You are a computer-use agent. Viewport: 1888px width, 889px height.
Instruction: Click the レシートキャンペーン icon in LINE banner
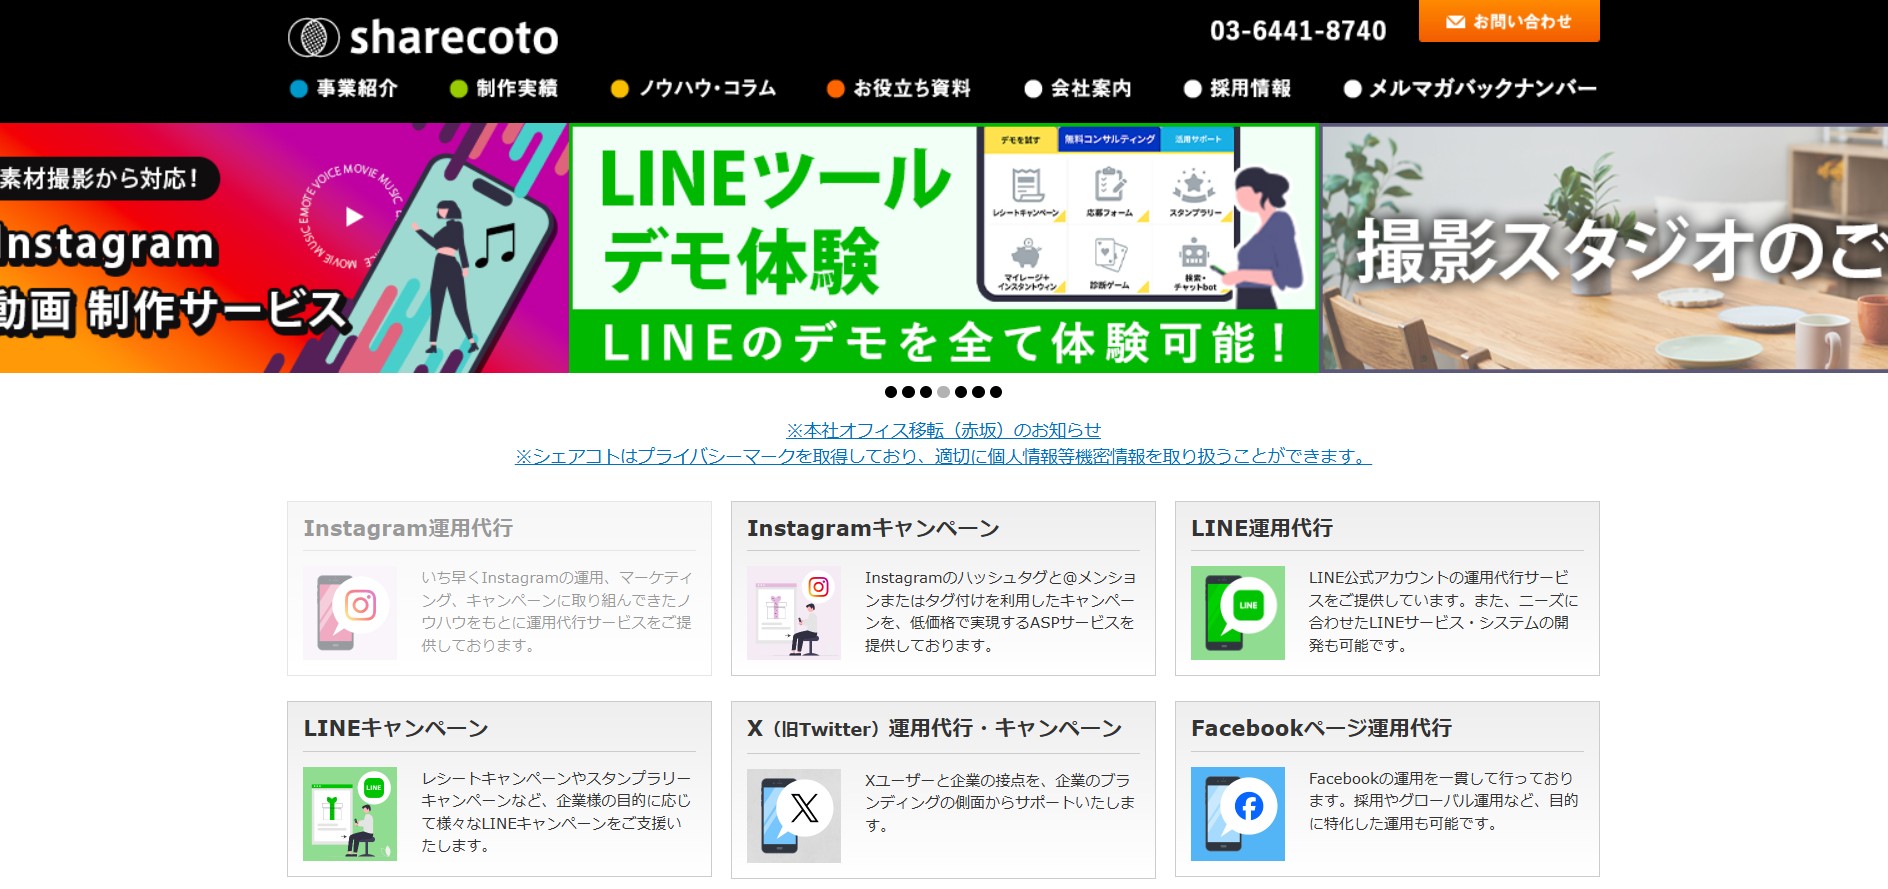click(1026, 193)
